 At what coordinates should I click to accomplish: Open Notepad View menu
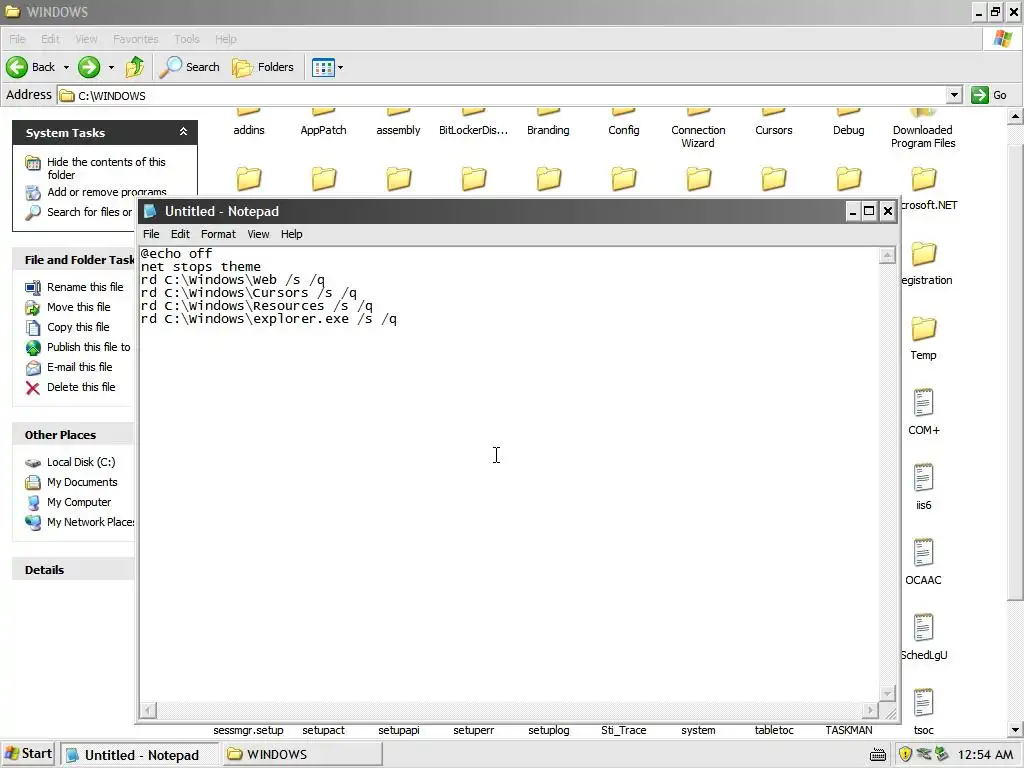(258, 234)
